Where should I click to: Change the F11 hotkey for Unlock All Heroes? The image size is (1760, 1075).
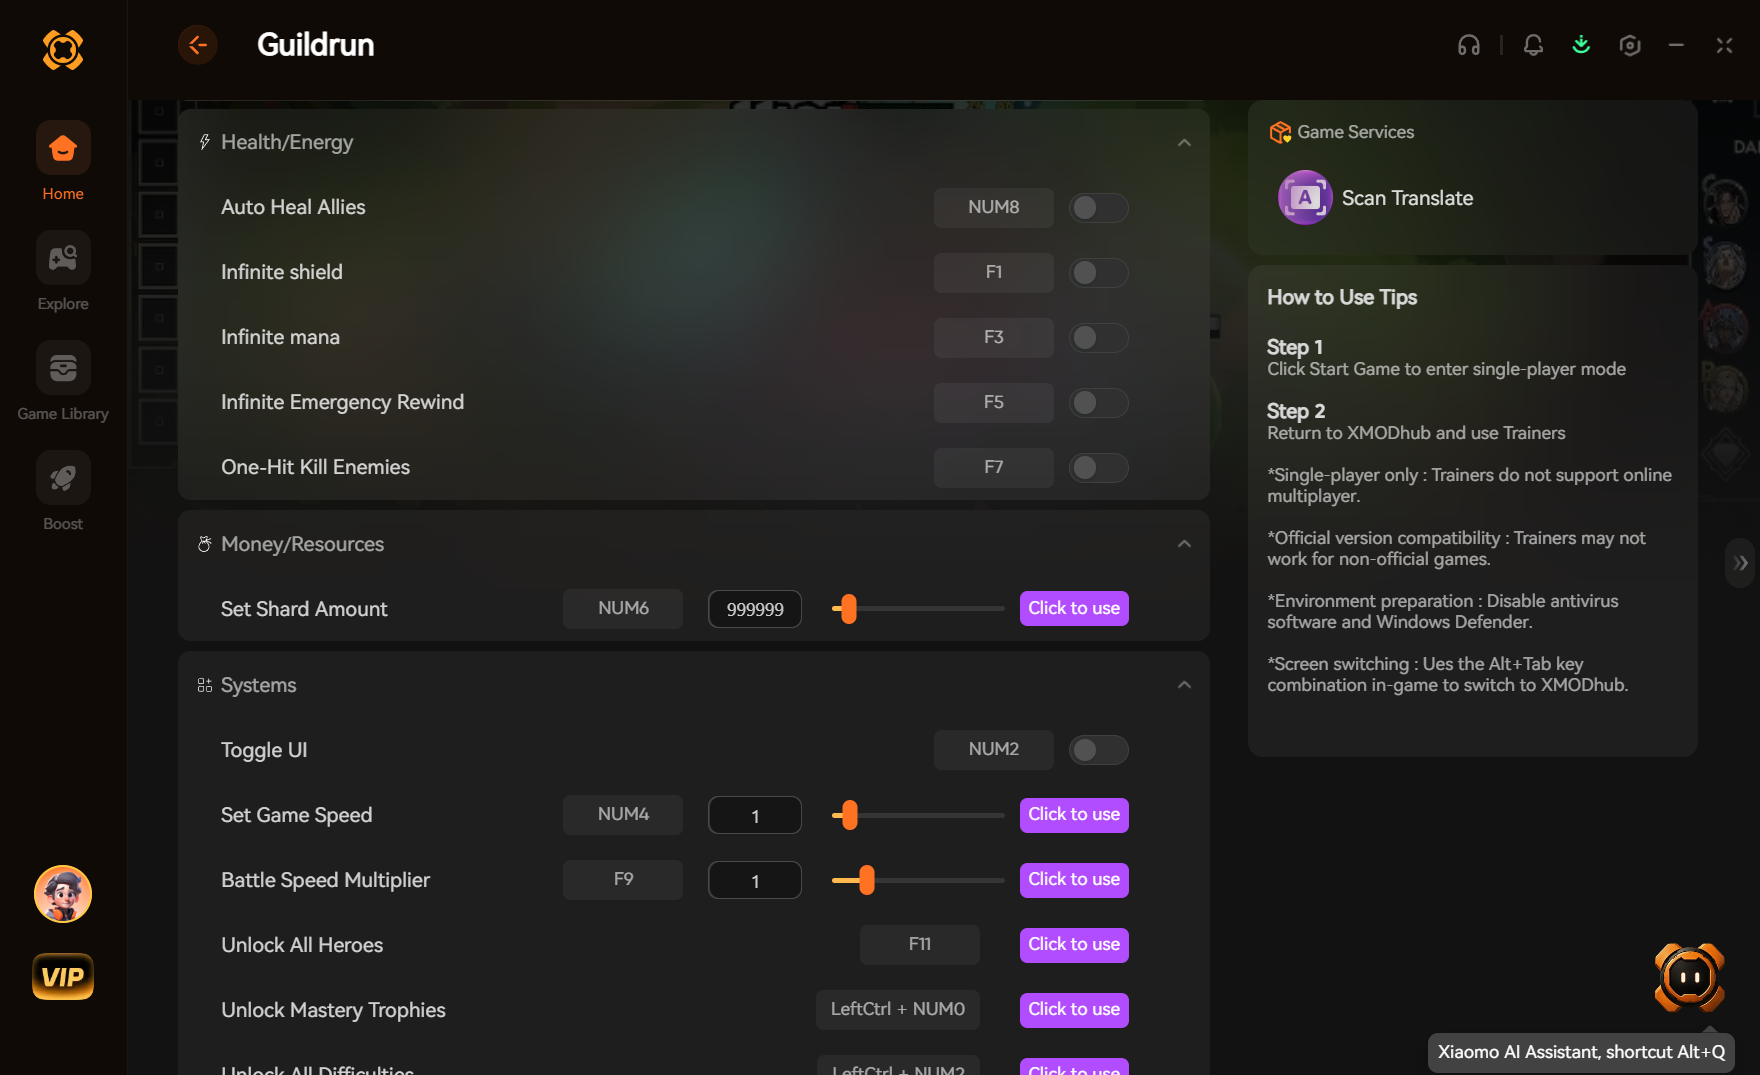[919, 944]
